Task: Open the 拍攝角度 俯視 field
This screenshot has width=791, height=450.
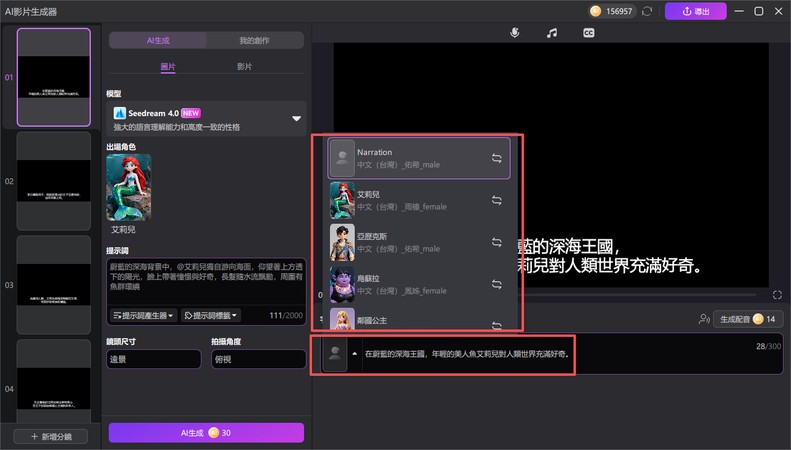Action: [x=258, y=359]
